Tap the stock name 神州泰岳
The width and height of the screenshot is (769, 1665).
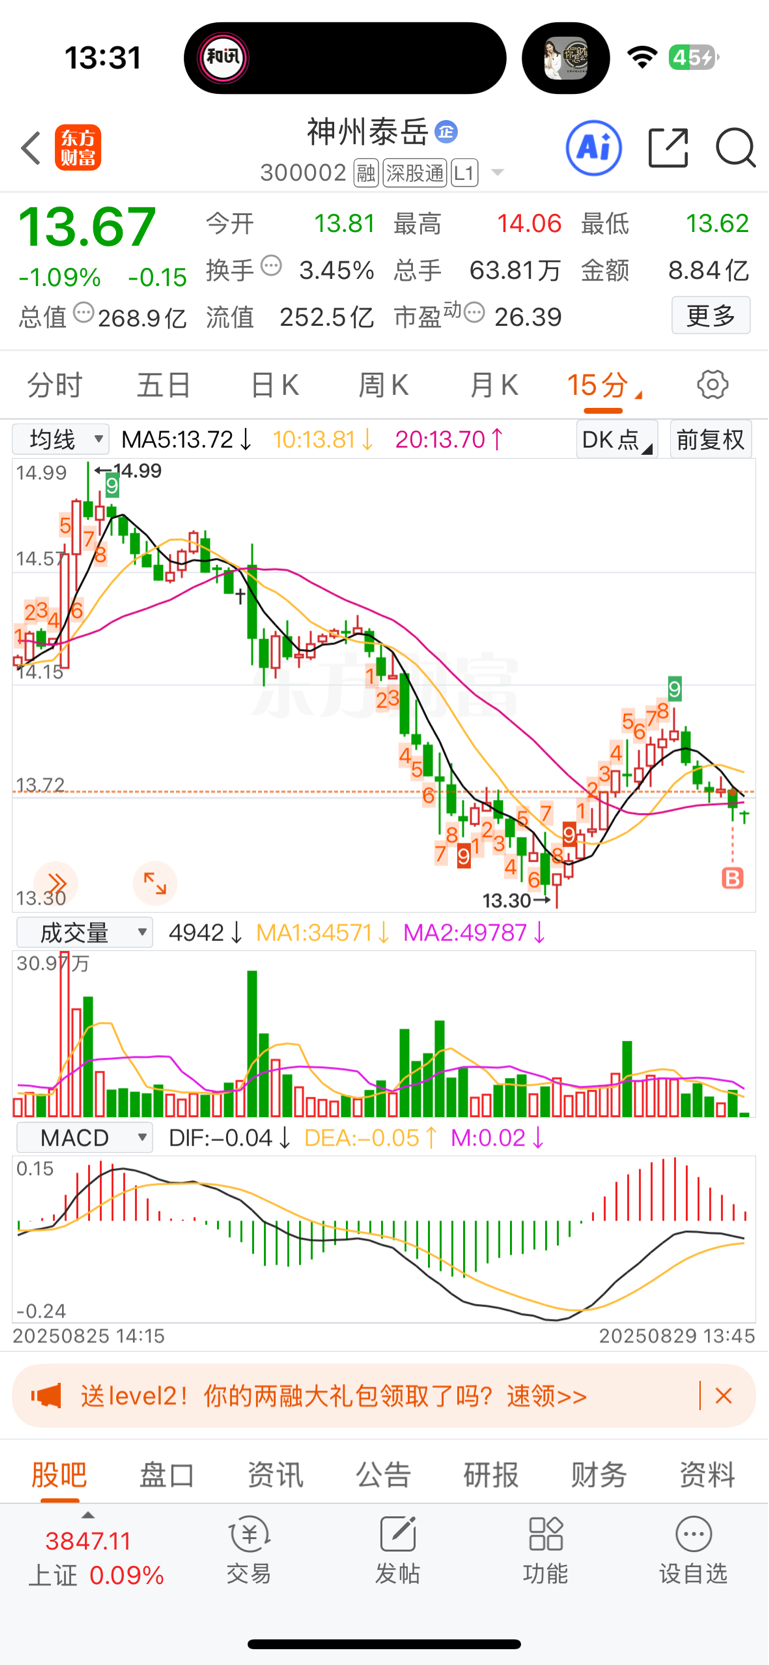[x=368, y=131]
